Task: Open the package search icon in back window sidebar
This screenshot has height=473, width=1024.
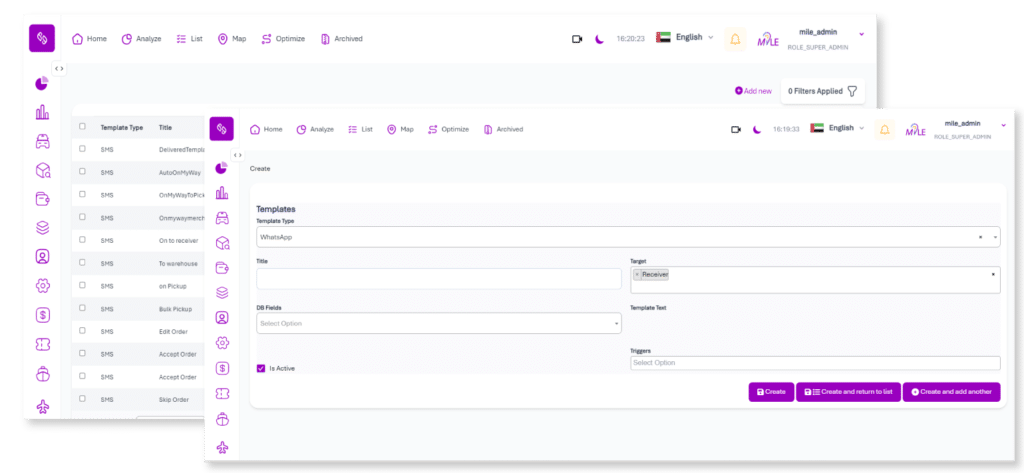Action: (x=43, y=171)
